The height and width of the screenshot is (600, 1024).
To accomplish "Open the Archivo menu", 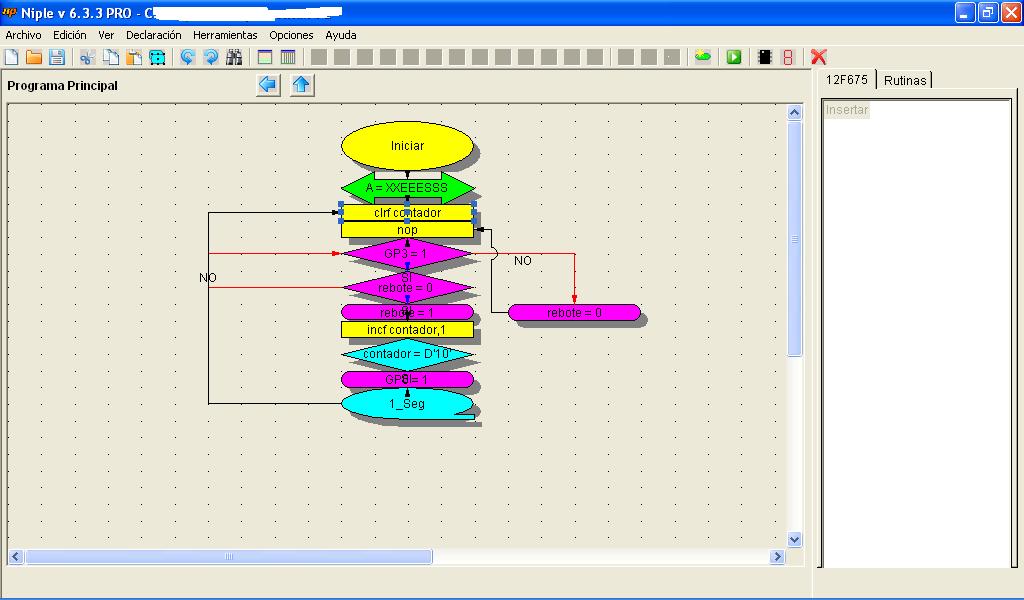I will click(x=24, y=35).
